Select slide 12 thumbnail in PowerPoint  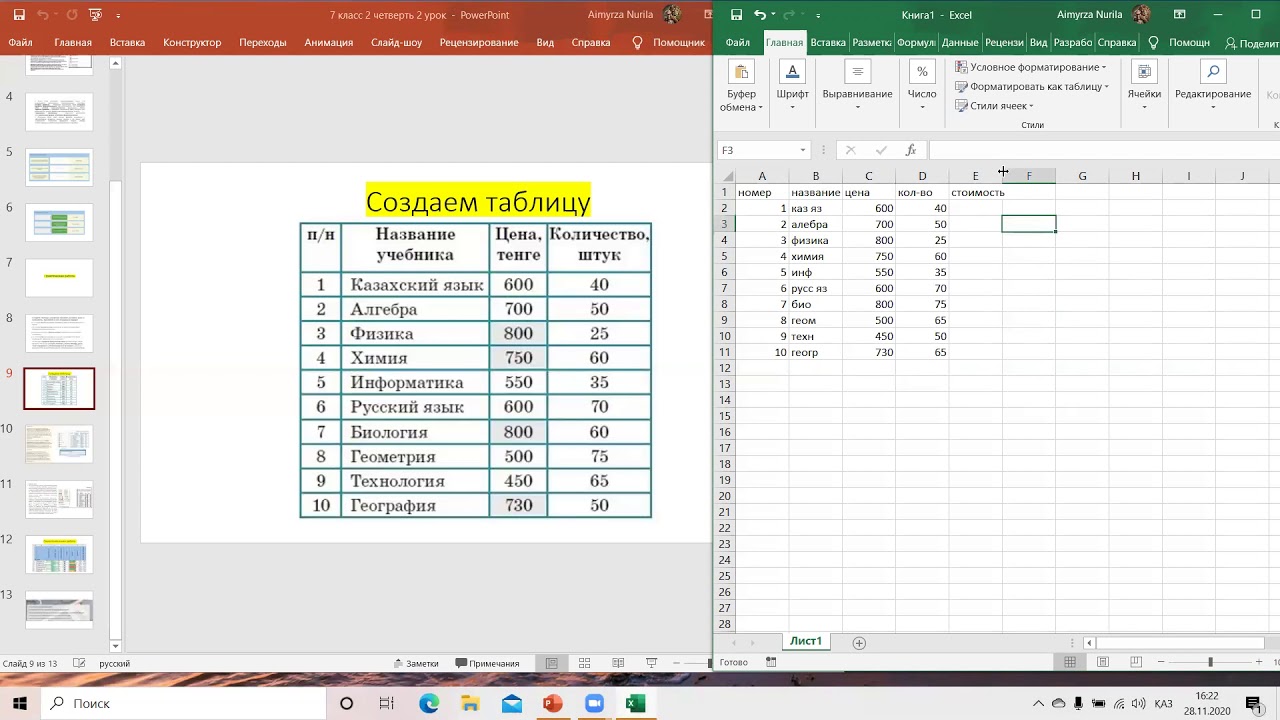coord(59,554)
